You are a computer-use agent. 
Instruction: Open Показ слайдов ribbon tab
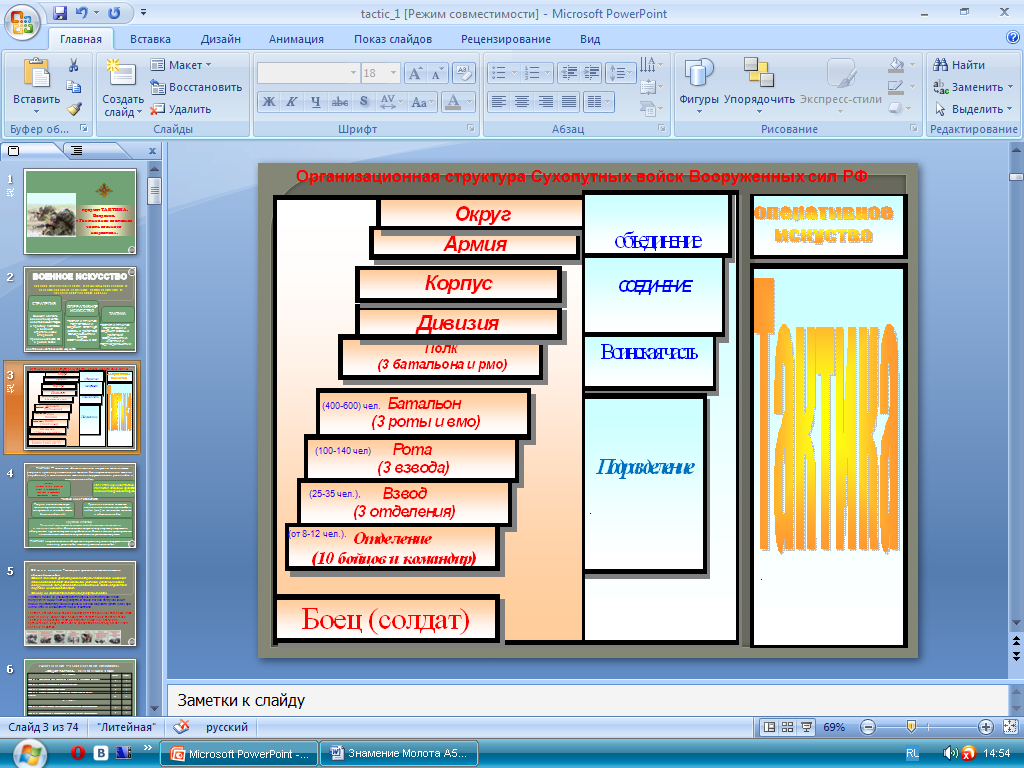coord(392,39)
